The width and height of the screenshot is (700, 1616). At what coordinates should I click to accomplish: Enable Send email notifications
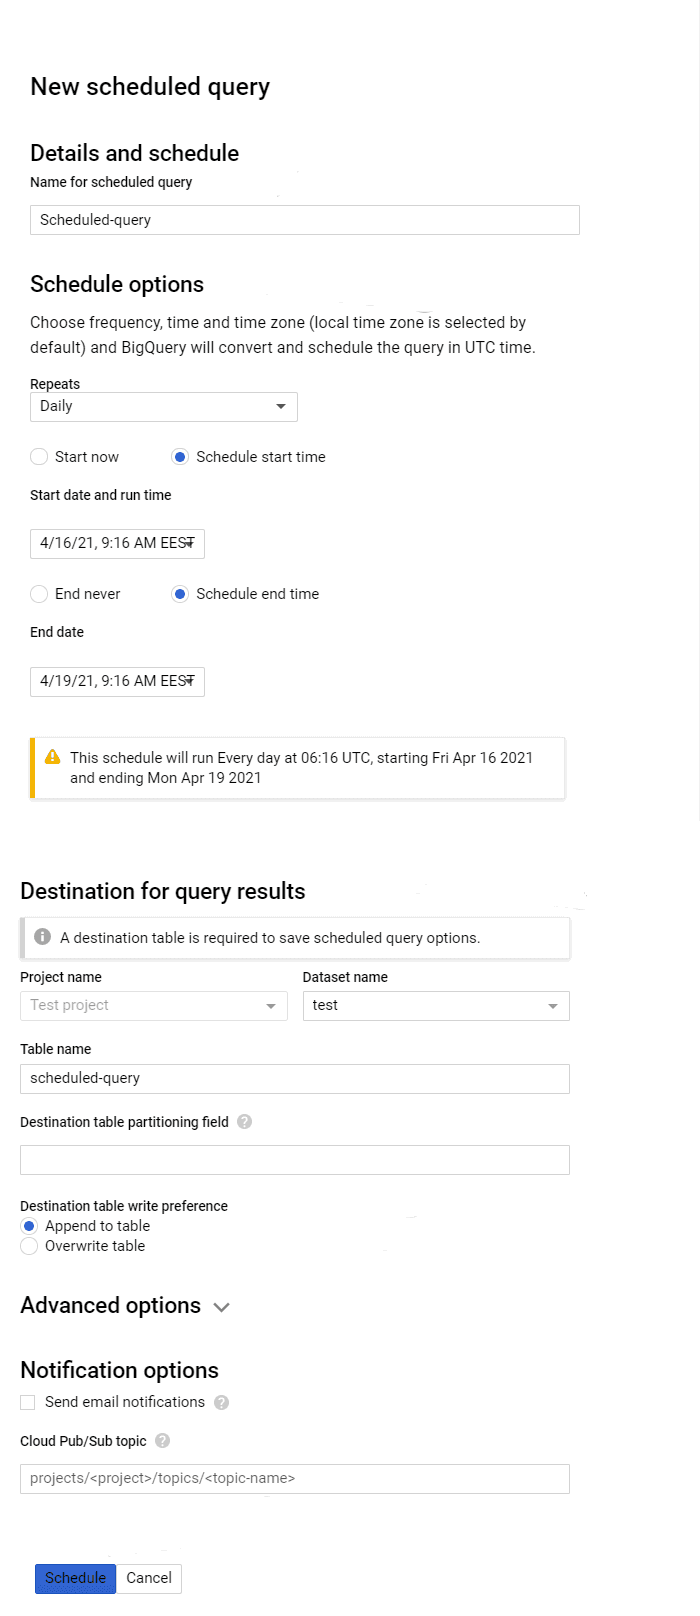(x=27, y=1402)
